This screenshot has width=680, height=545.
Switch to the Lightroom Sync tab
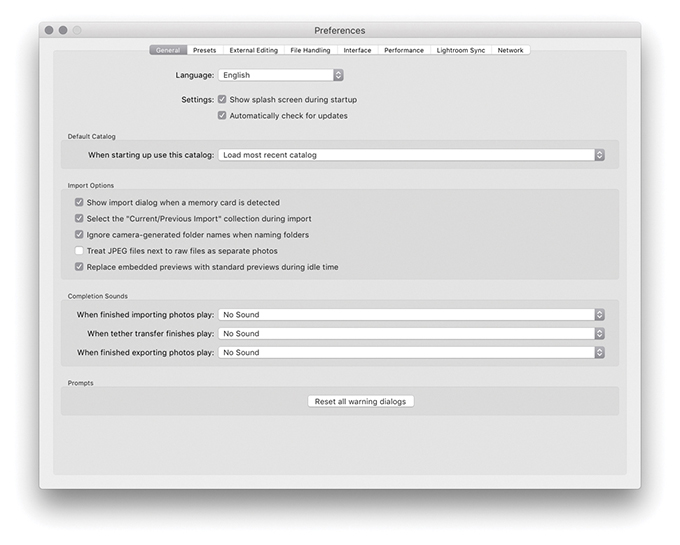point(461,50)
